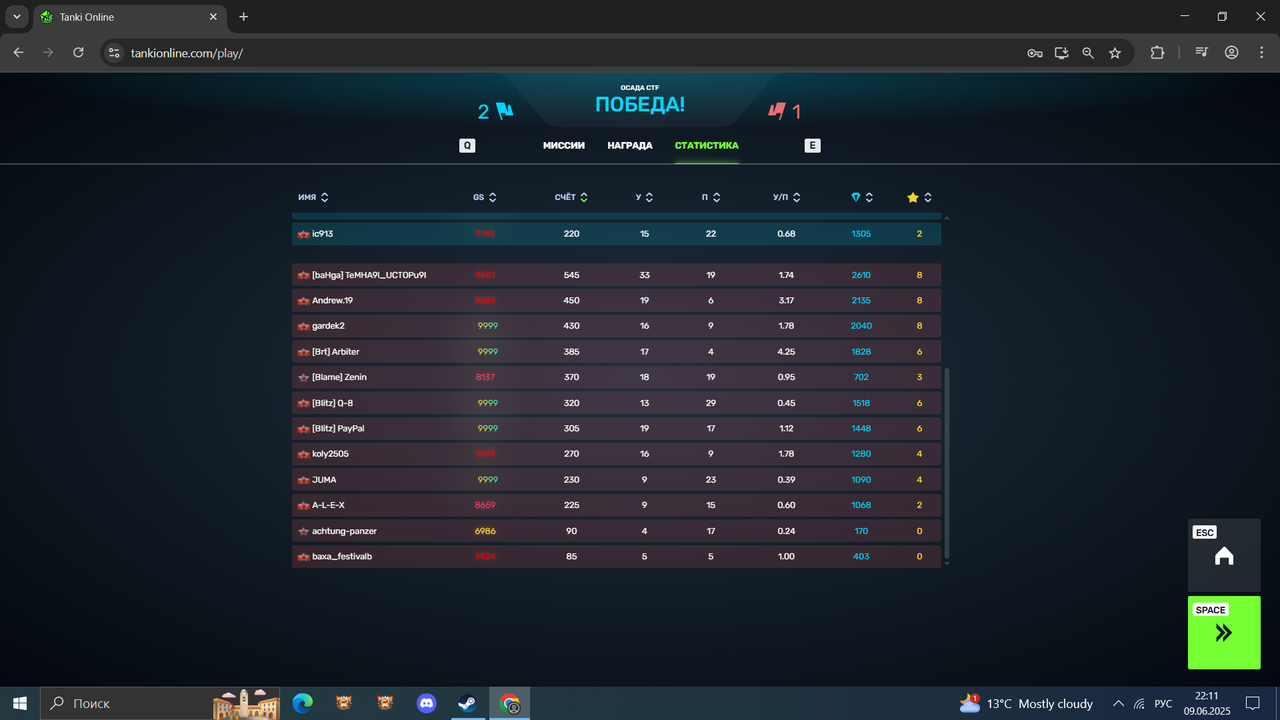Bookmark this page with star icon

1115,53
